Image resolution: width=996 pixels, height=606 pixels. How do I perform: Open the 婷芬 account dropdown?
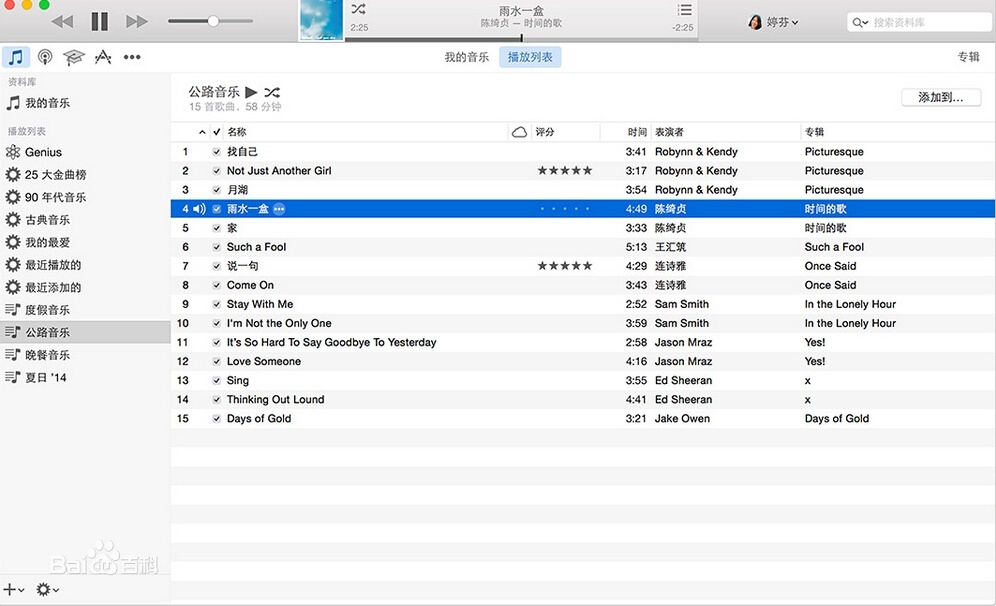774,20
